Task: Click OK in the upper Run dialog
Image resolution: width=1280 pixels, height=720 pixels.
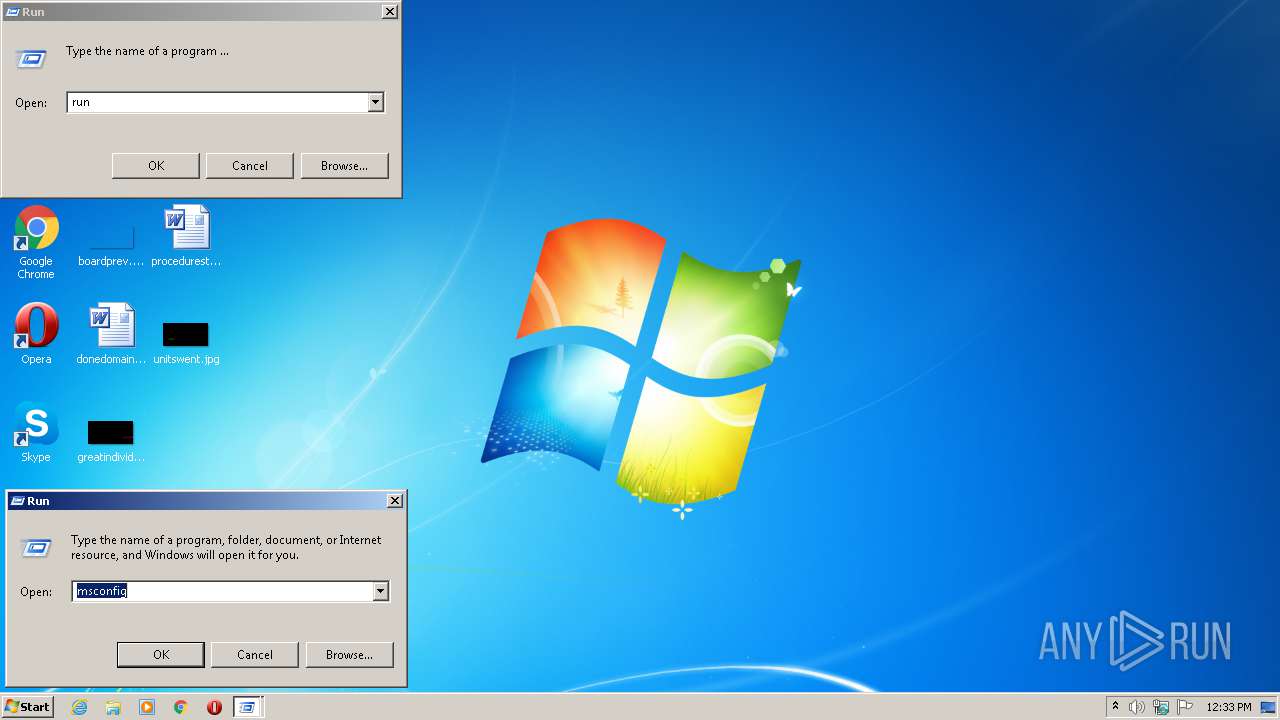Action: click(x=156, y=166)
